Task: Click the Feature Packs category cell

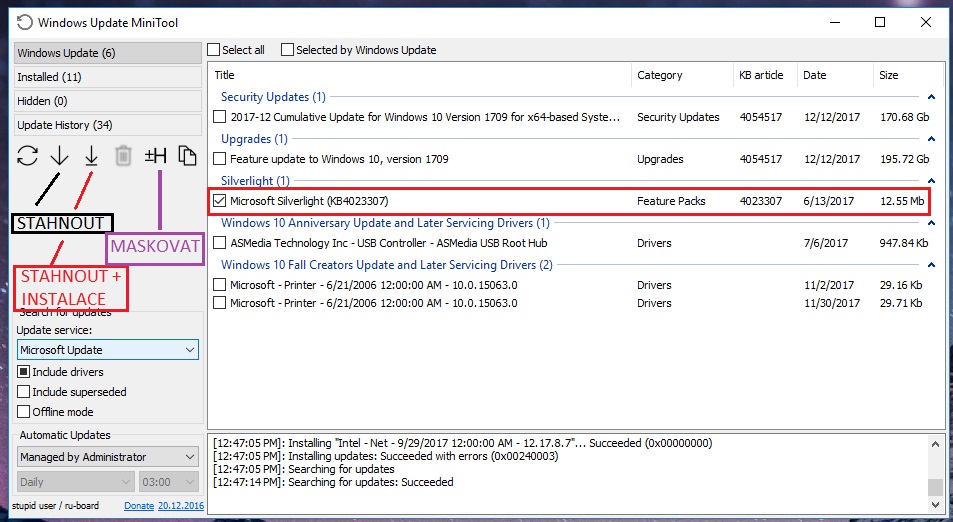Action: 671,201
